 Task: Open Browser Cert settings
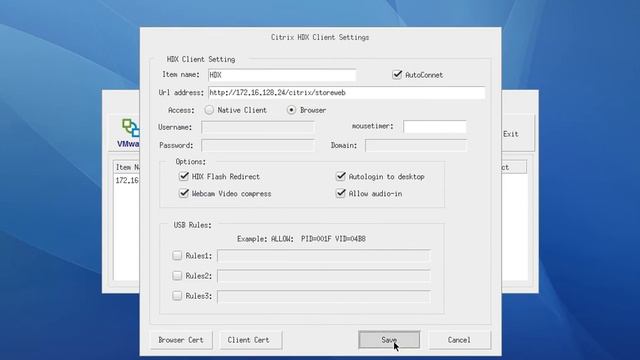[x=181, y=340]
